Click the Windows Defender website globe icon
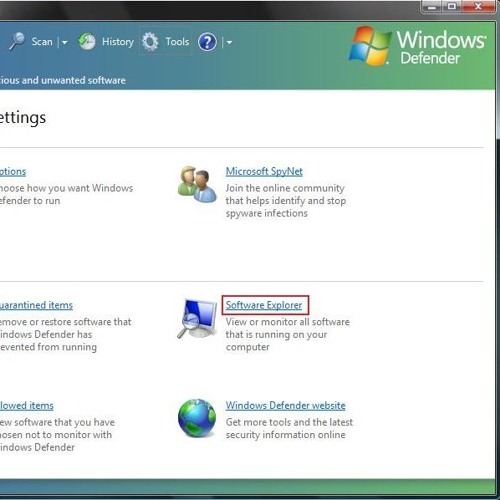 point(197,418)
